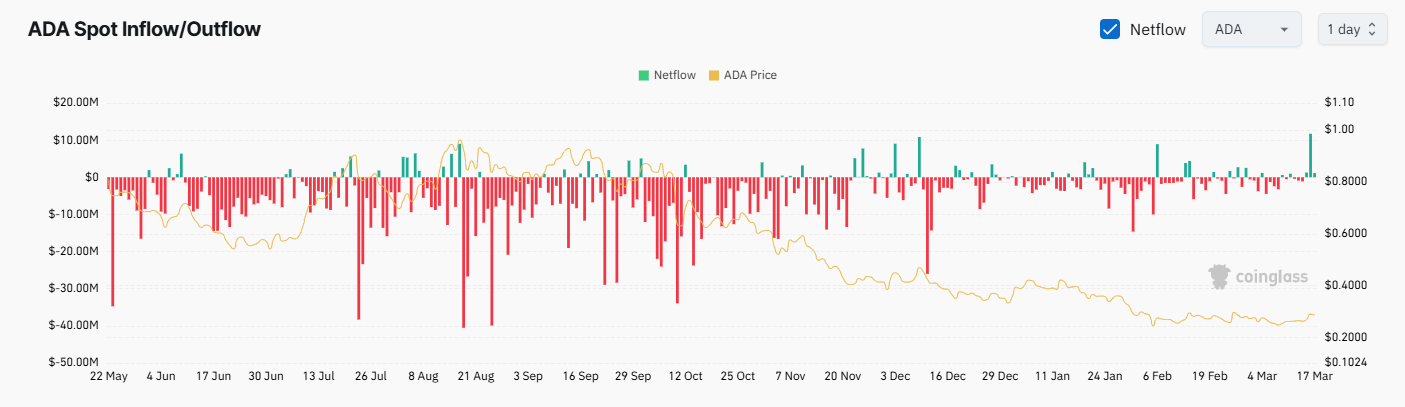
Task: Click the yellow ADA Price legend square
Action: pyautogui.click(x=713, y=75)
